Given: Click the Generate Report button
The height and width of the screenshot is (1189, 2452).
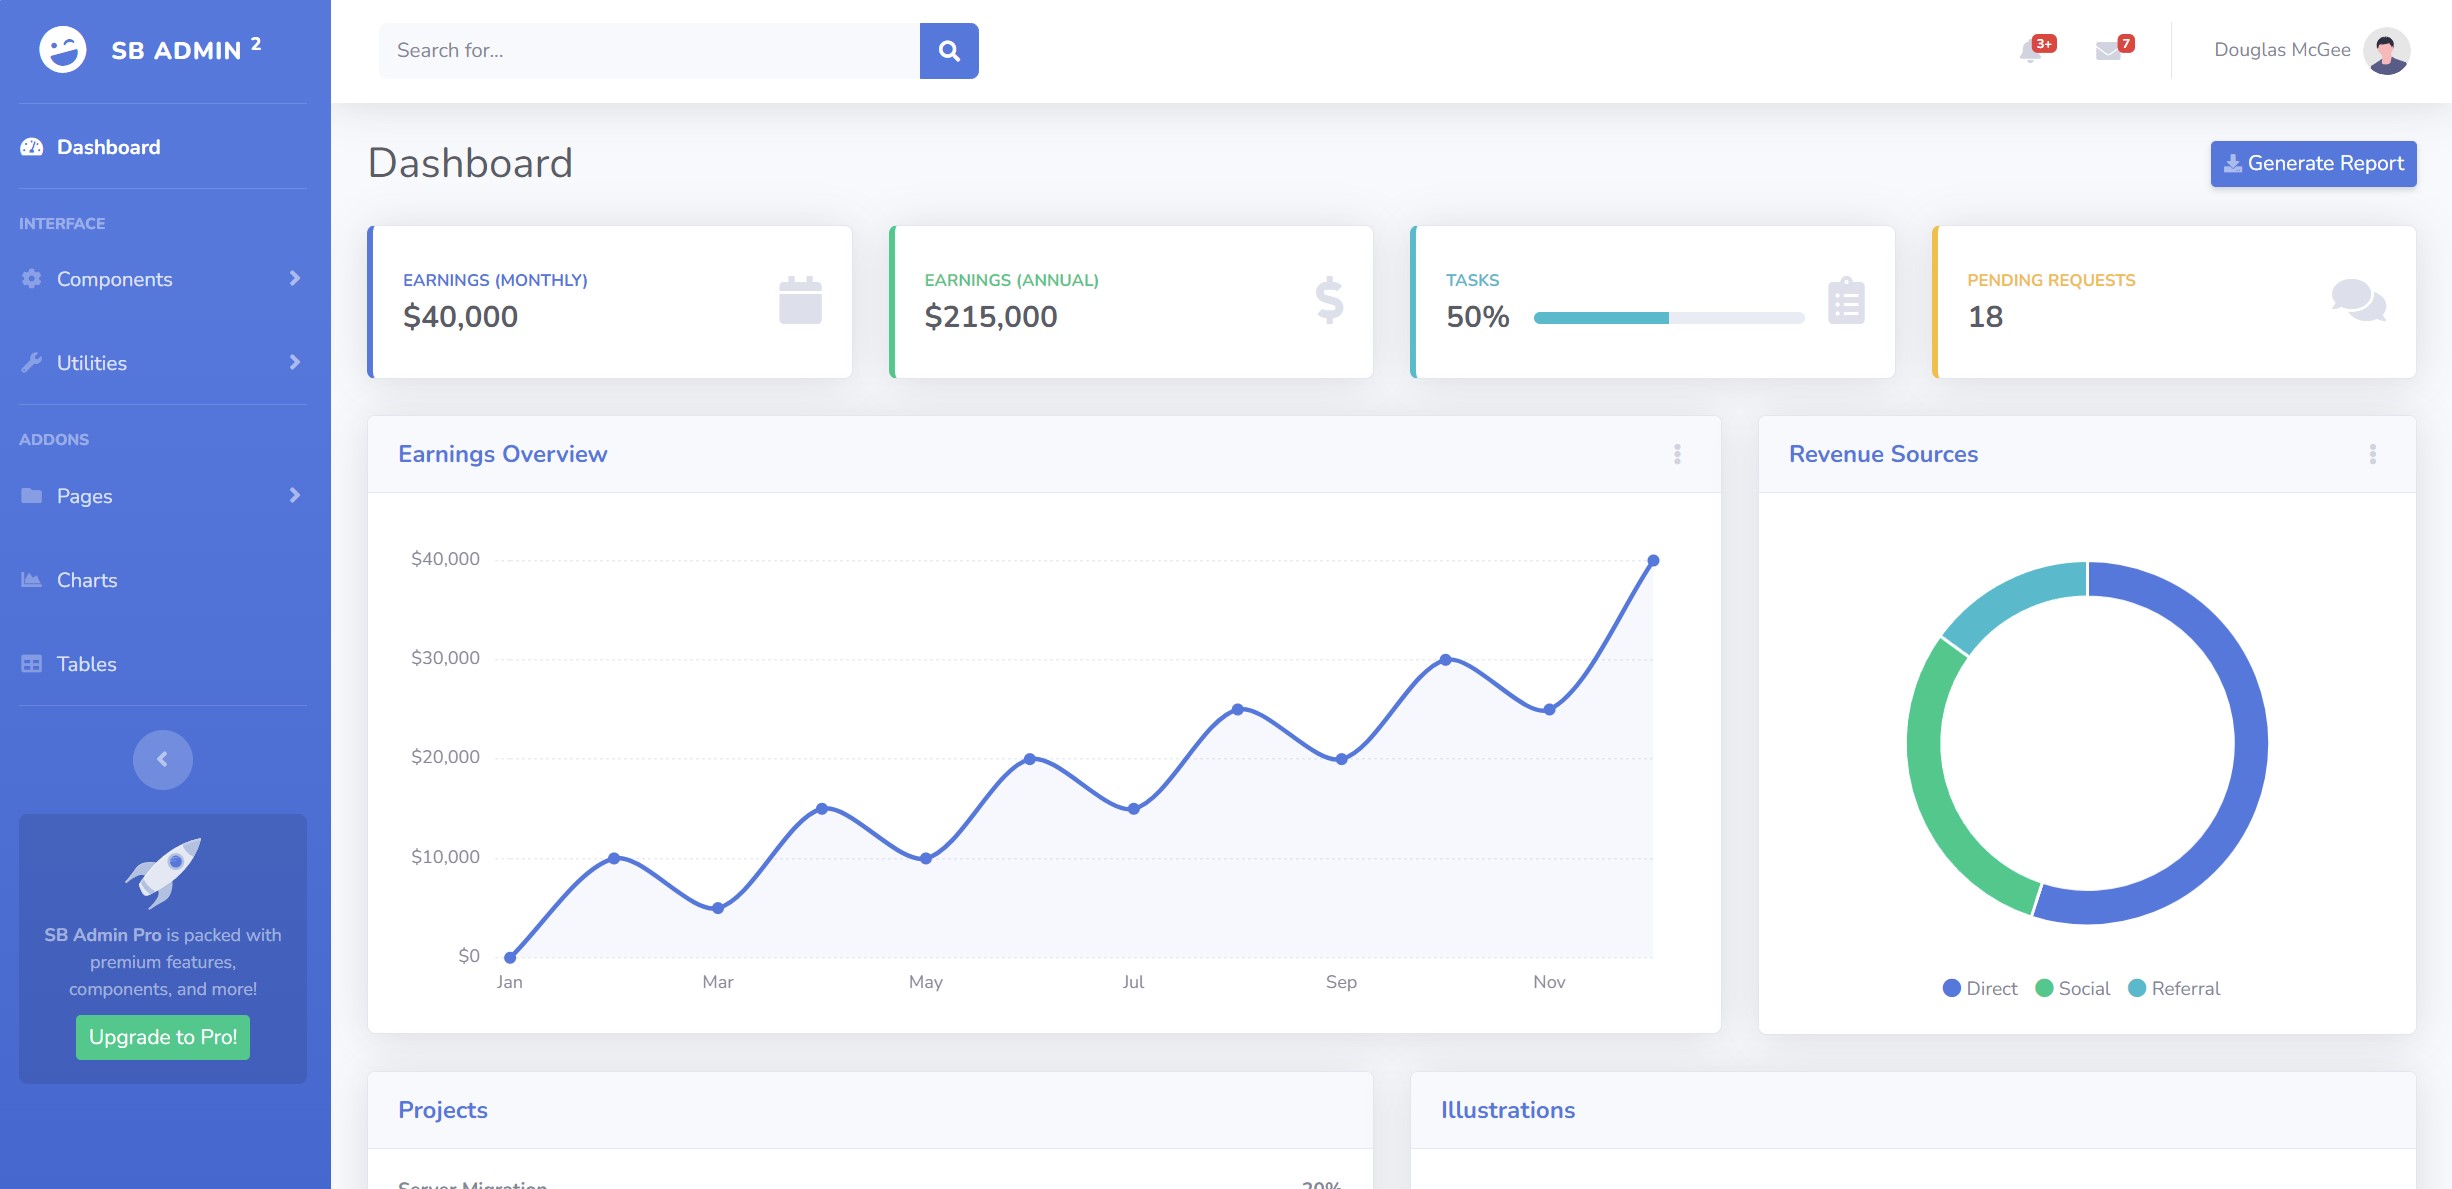Looking at the screenshot, I should point(2313,164).
